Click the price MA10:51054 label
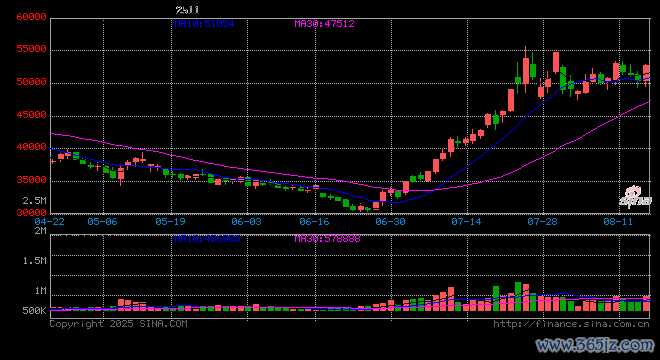Screen dimensions: 660x360 click(205, 24)
